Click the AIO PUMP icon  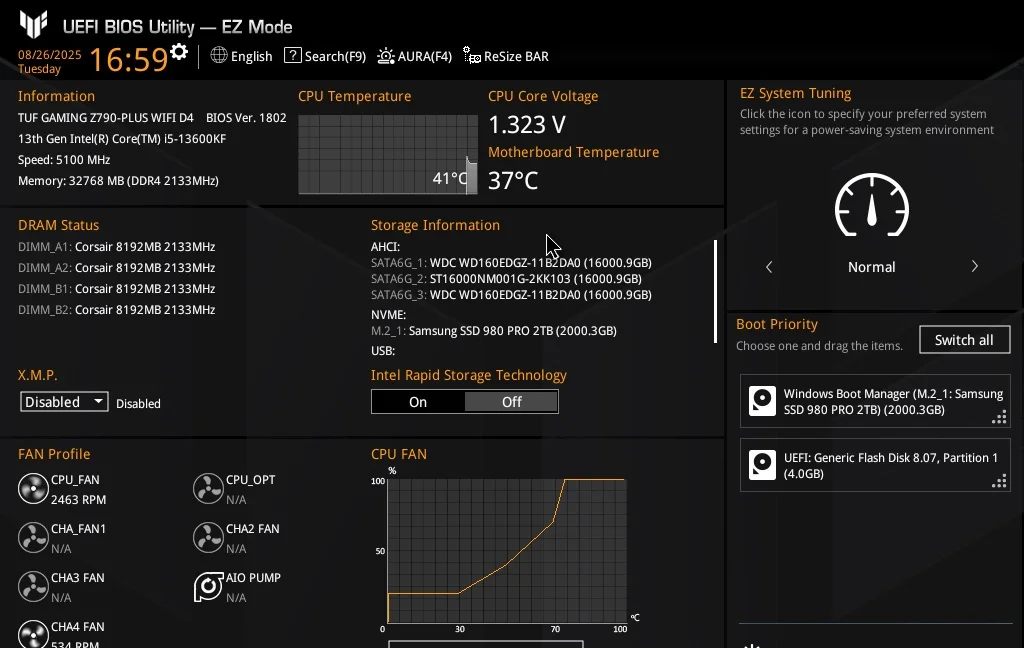click(x=208, y=587)
